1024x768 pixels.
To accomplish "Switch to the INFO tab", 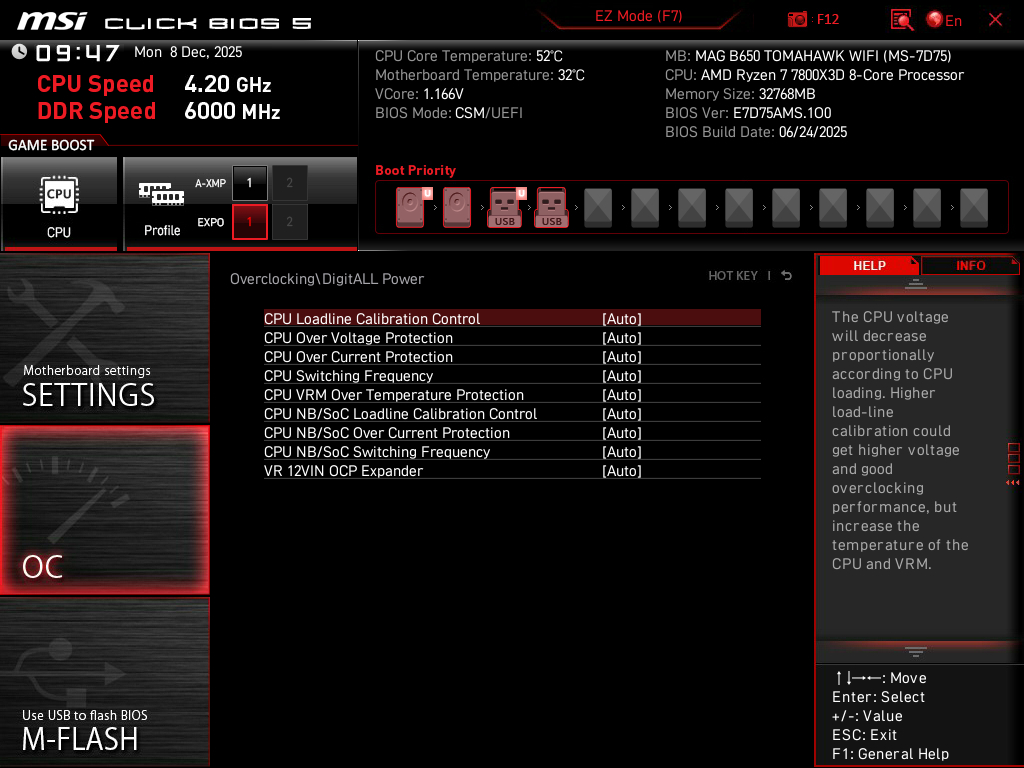I will click(x=970, y=266).
